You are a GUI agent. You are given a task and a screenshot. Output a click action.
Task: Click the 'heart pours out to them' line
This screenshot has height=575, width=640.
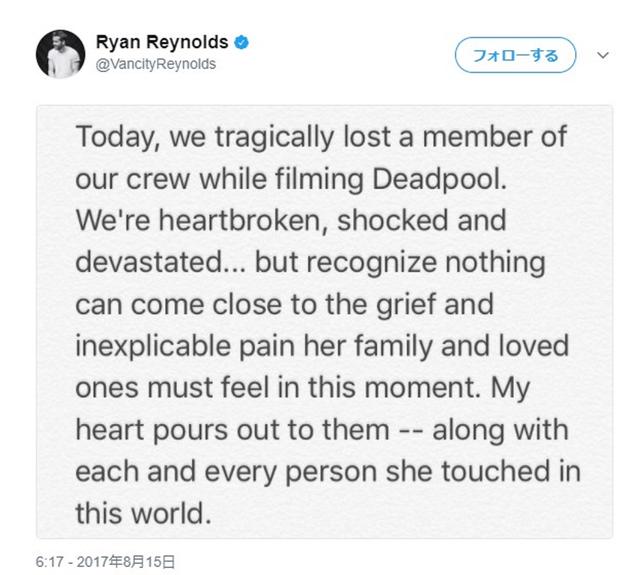pyautogui.click(x=322, y=430)
